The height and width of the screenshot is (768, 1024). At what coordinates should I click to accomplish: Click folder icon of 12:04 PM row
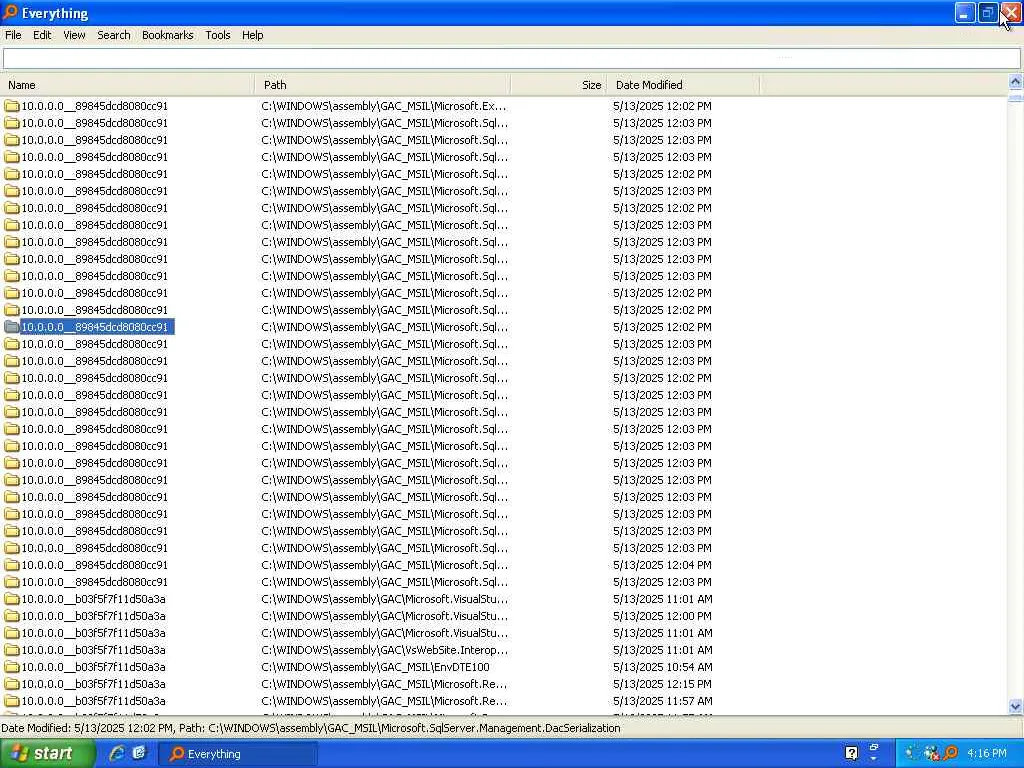(12, 566)
